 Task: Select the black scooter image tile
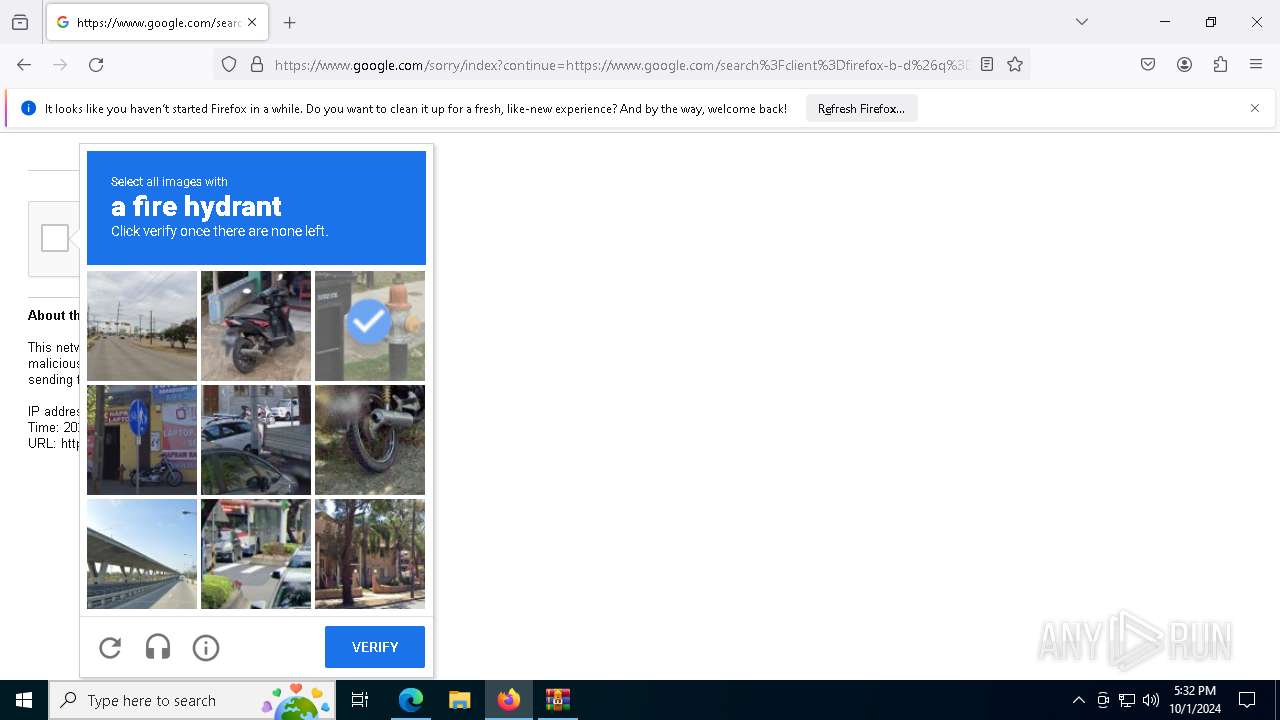pos(256,326)
